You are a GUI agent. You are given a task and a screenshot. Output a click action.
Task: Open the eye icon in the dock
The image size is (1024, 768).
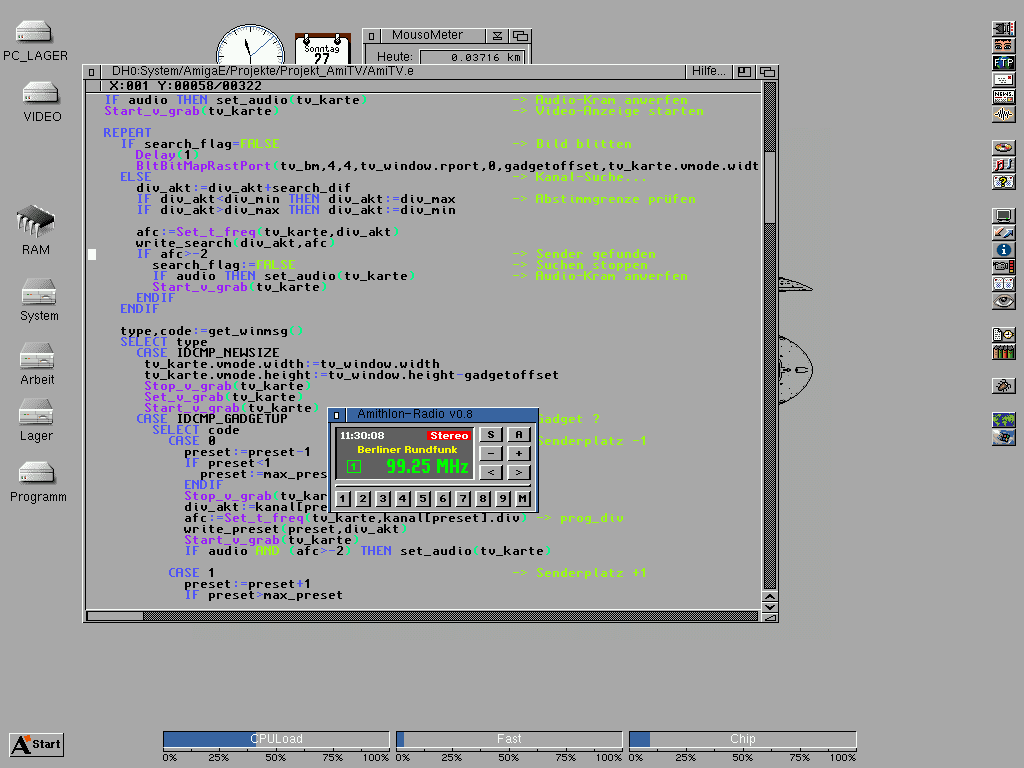1003,300
